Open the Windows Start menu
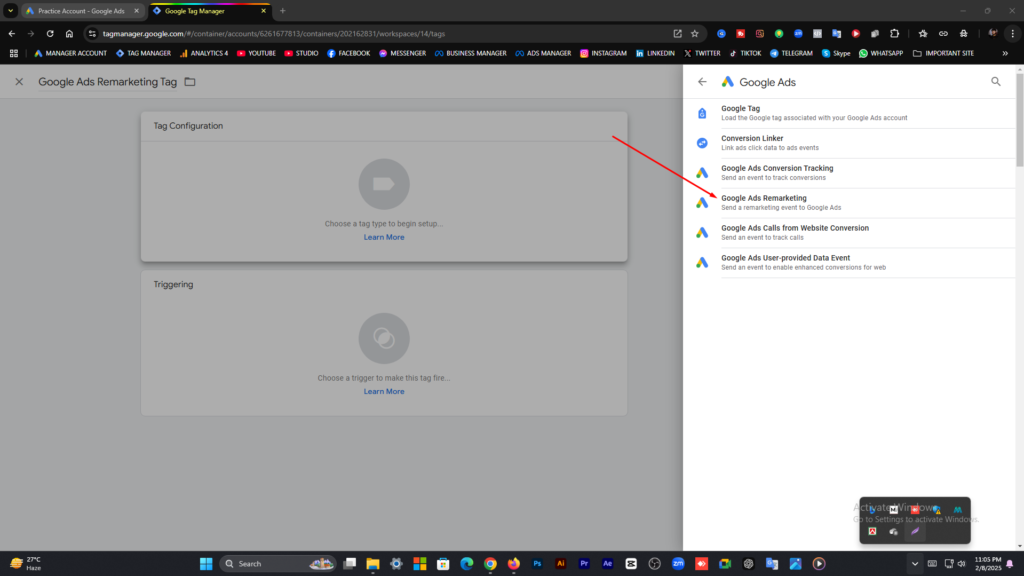This screenshot has width=1024, height=576. [x=206, y=564]
